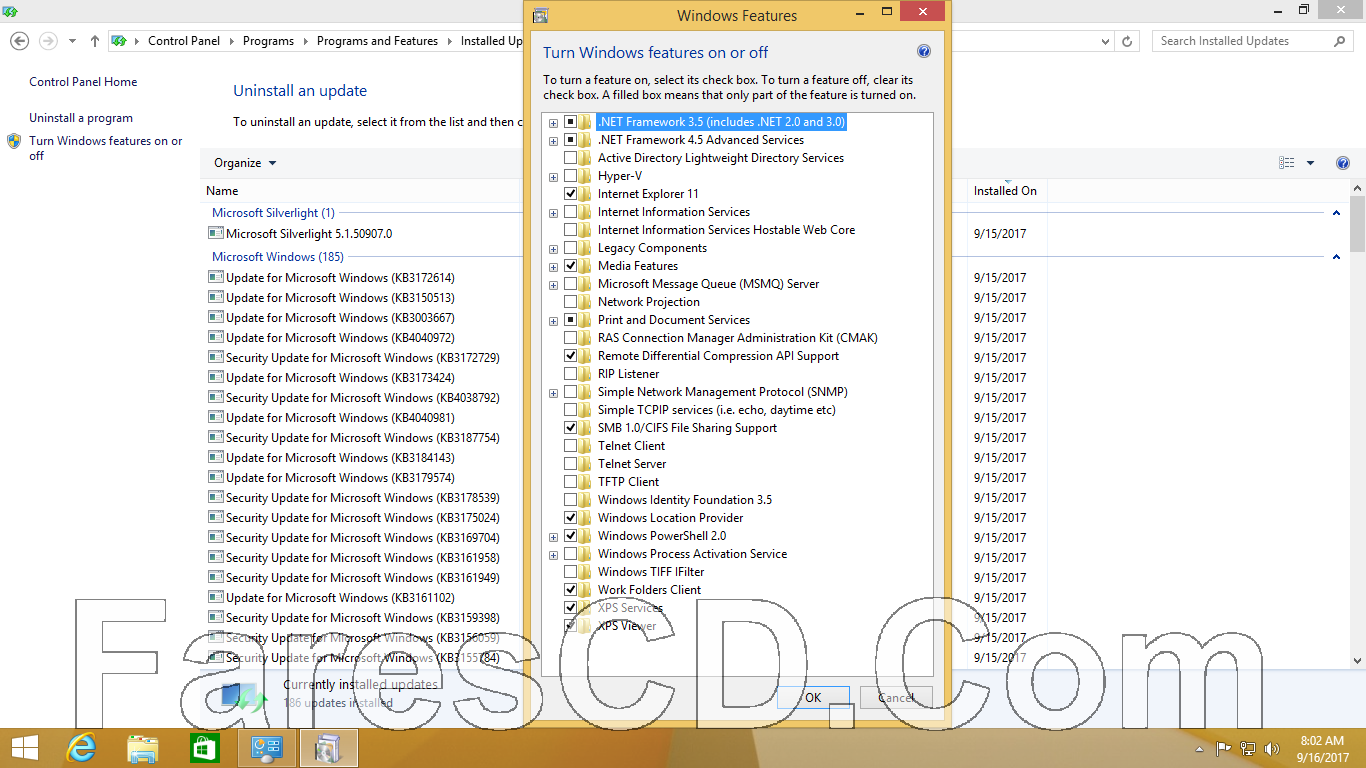Click the folder icon beside Legacy Components
The image size is (1366, 768).
click(x=585, y=248)
